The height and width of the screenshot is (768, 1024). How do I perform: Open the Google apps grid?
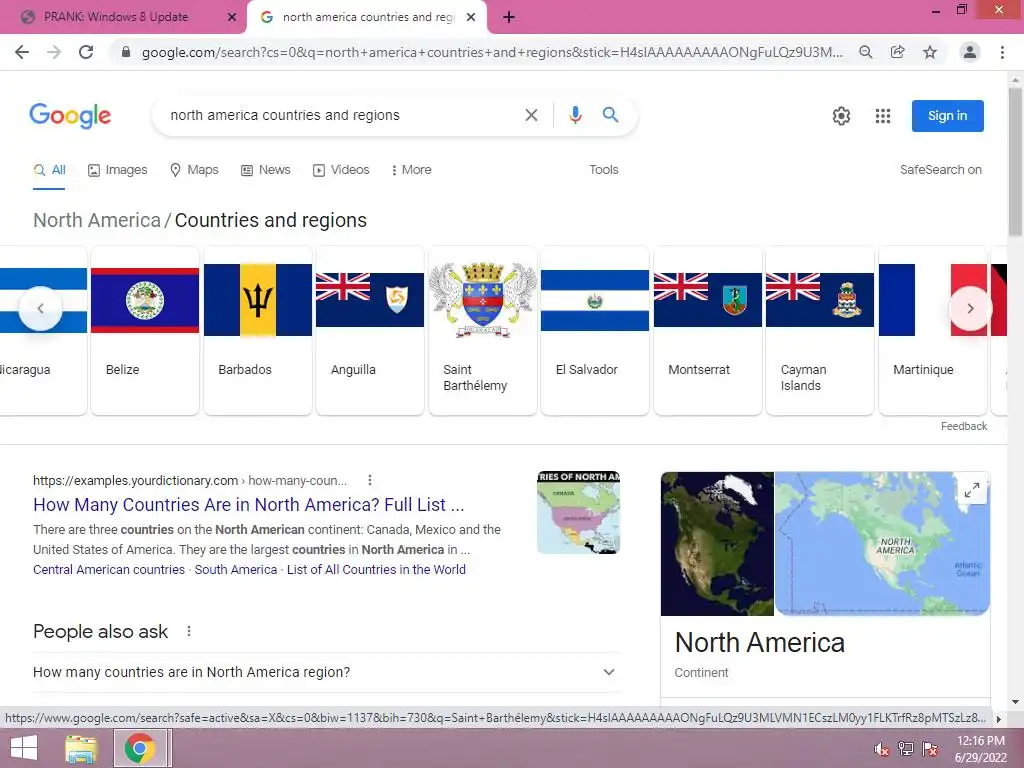click(883, 116)
